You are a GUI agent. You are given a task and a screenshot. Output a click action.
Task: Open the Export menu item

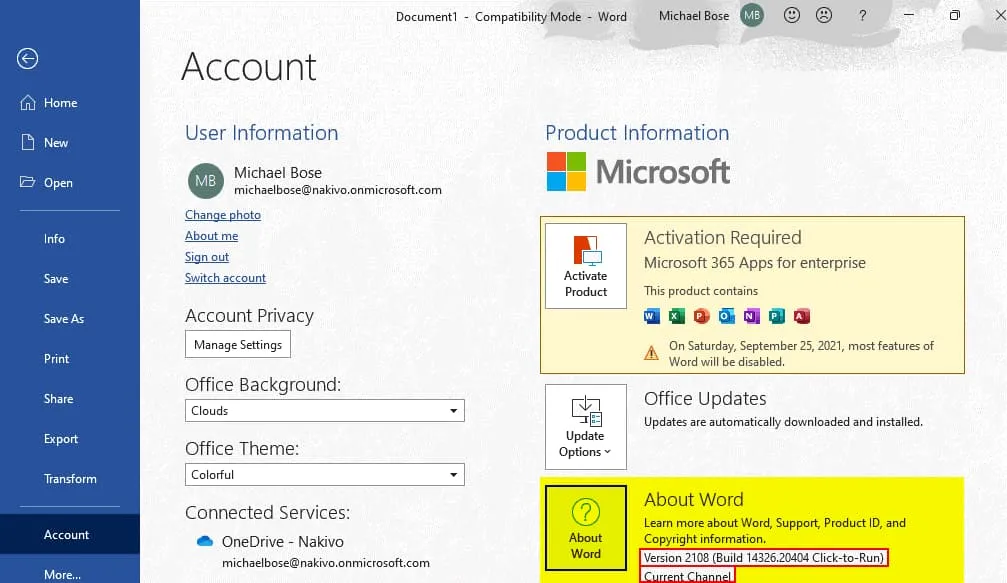coord(60,439)
